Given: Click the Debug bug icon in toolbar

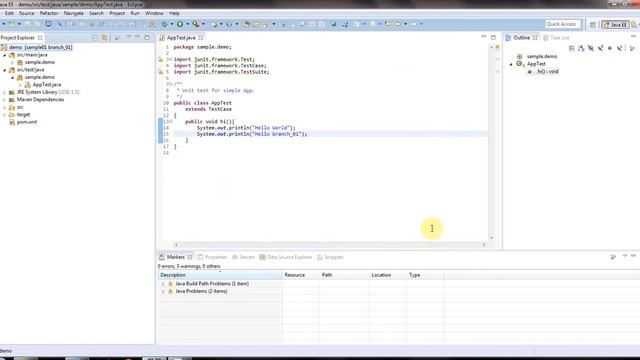Looking at the screenshot, I should coord(164,24).
